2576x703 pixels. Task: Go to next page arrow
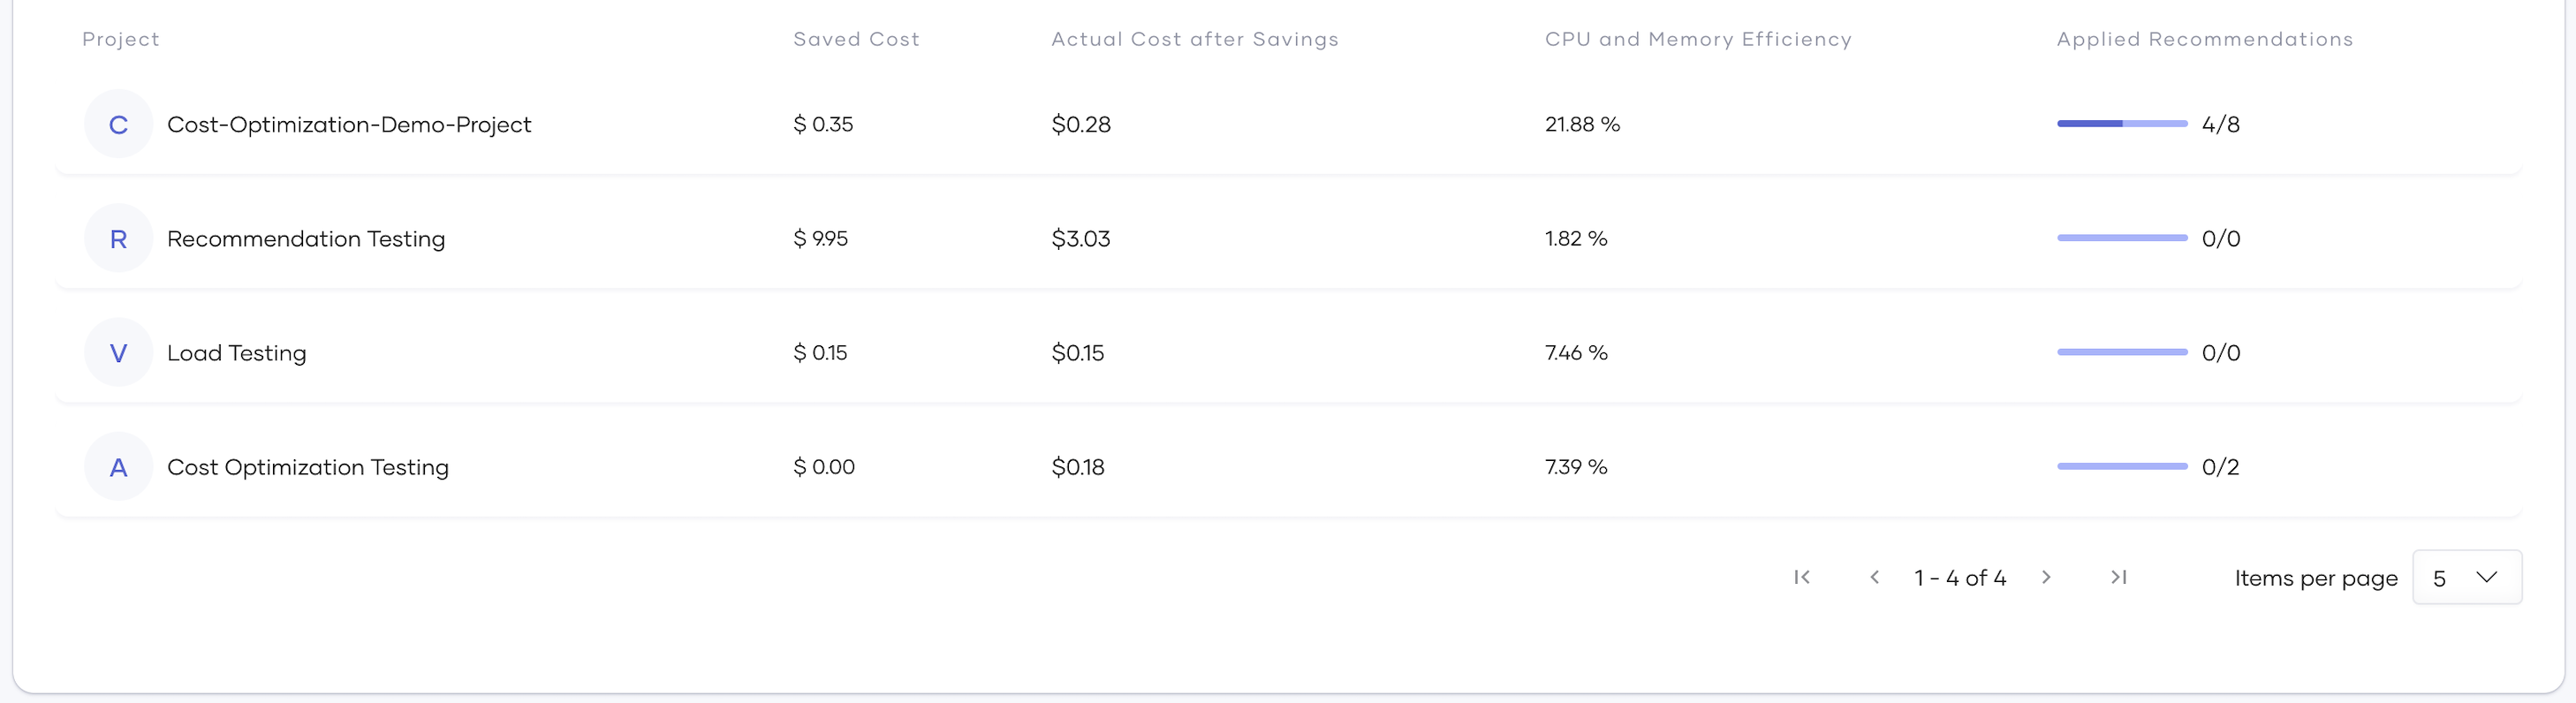coord(2046,577)
